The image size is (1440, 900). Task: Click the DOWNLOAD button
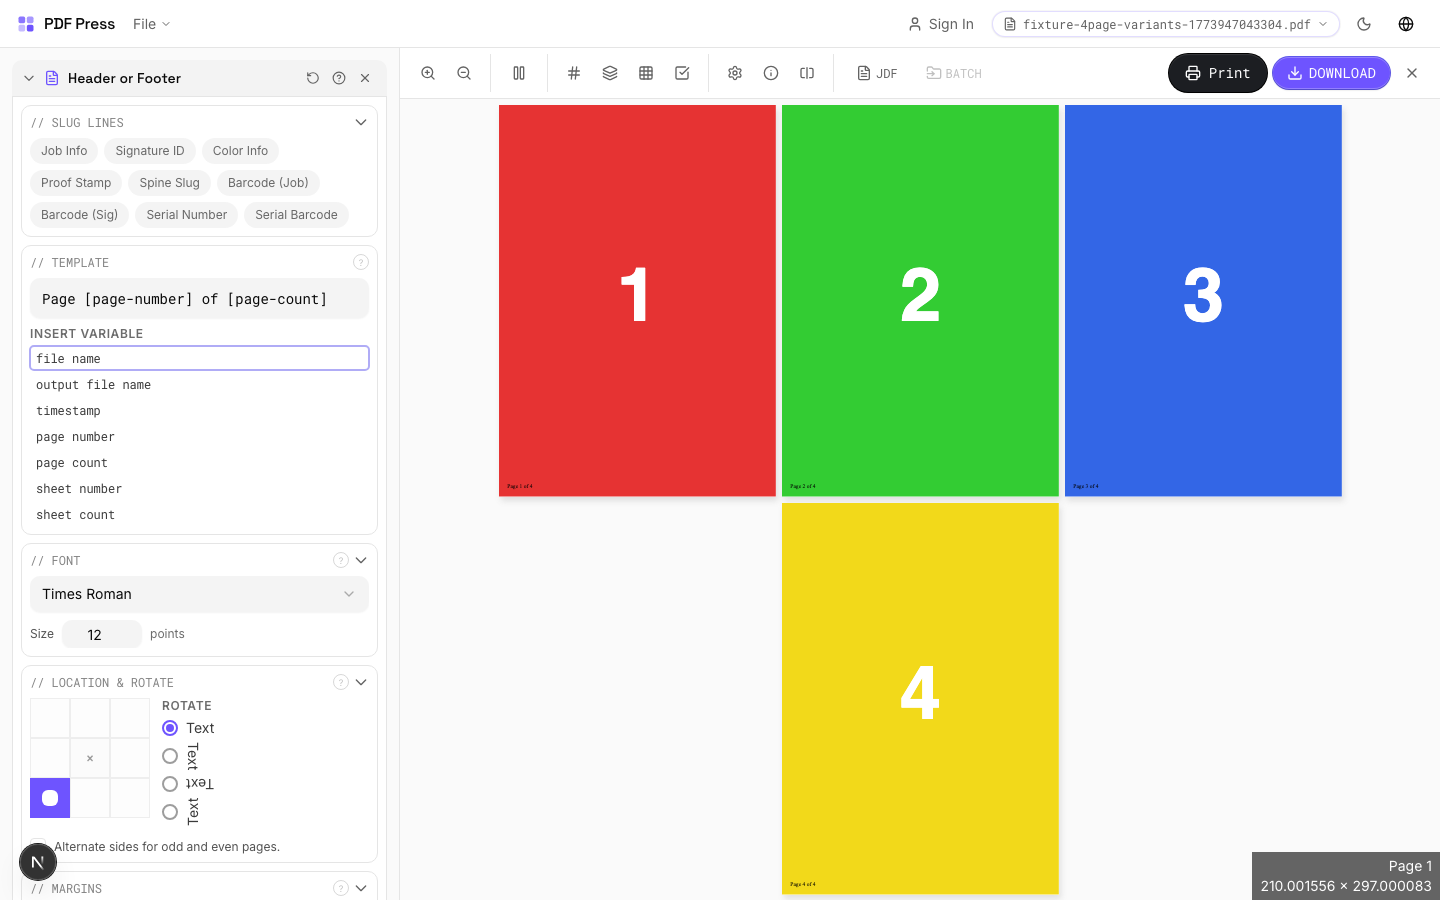point(1331,73)
